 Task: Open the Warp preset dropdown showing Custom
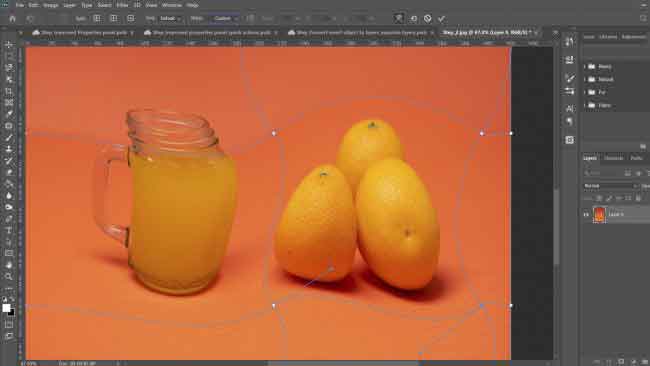click(225, 19)
